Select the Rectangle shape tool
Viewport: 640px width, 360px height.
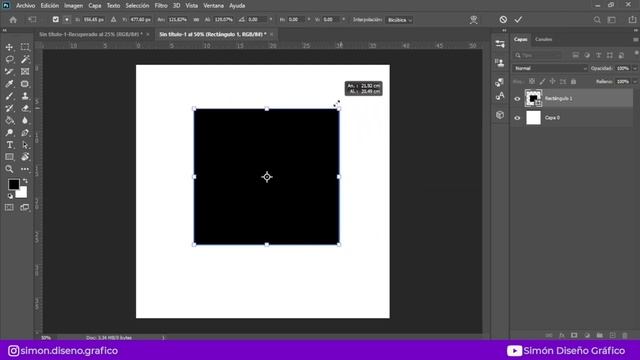[9, 157]
